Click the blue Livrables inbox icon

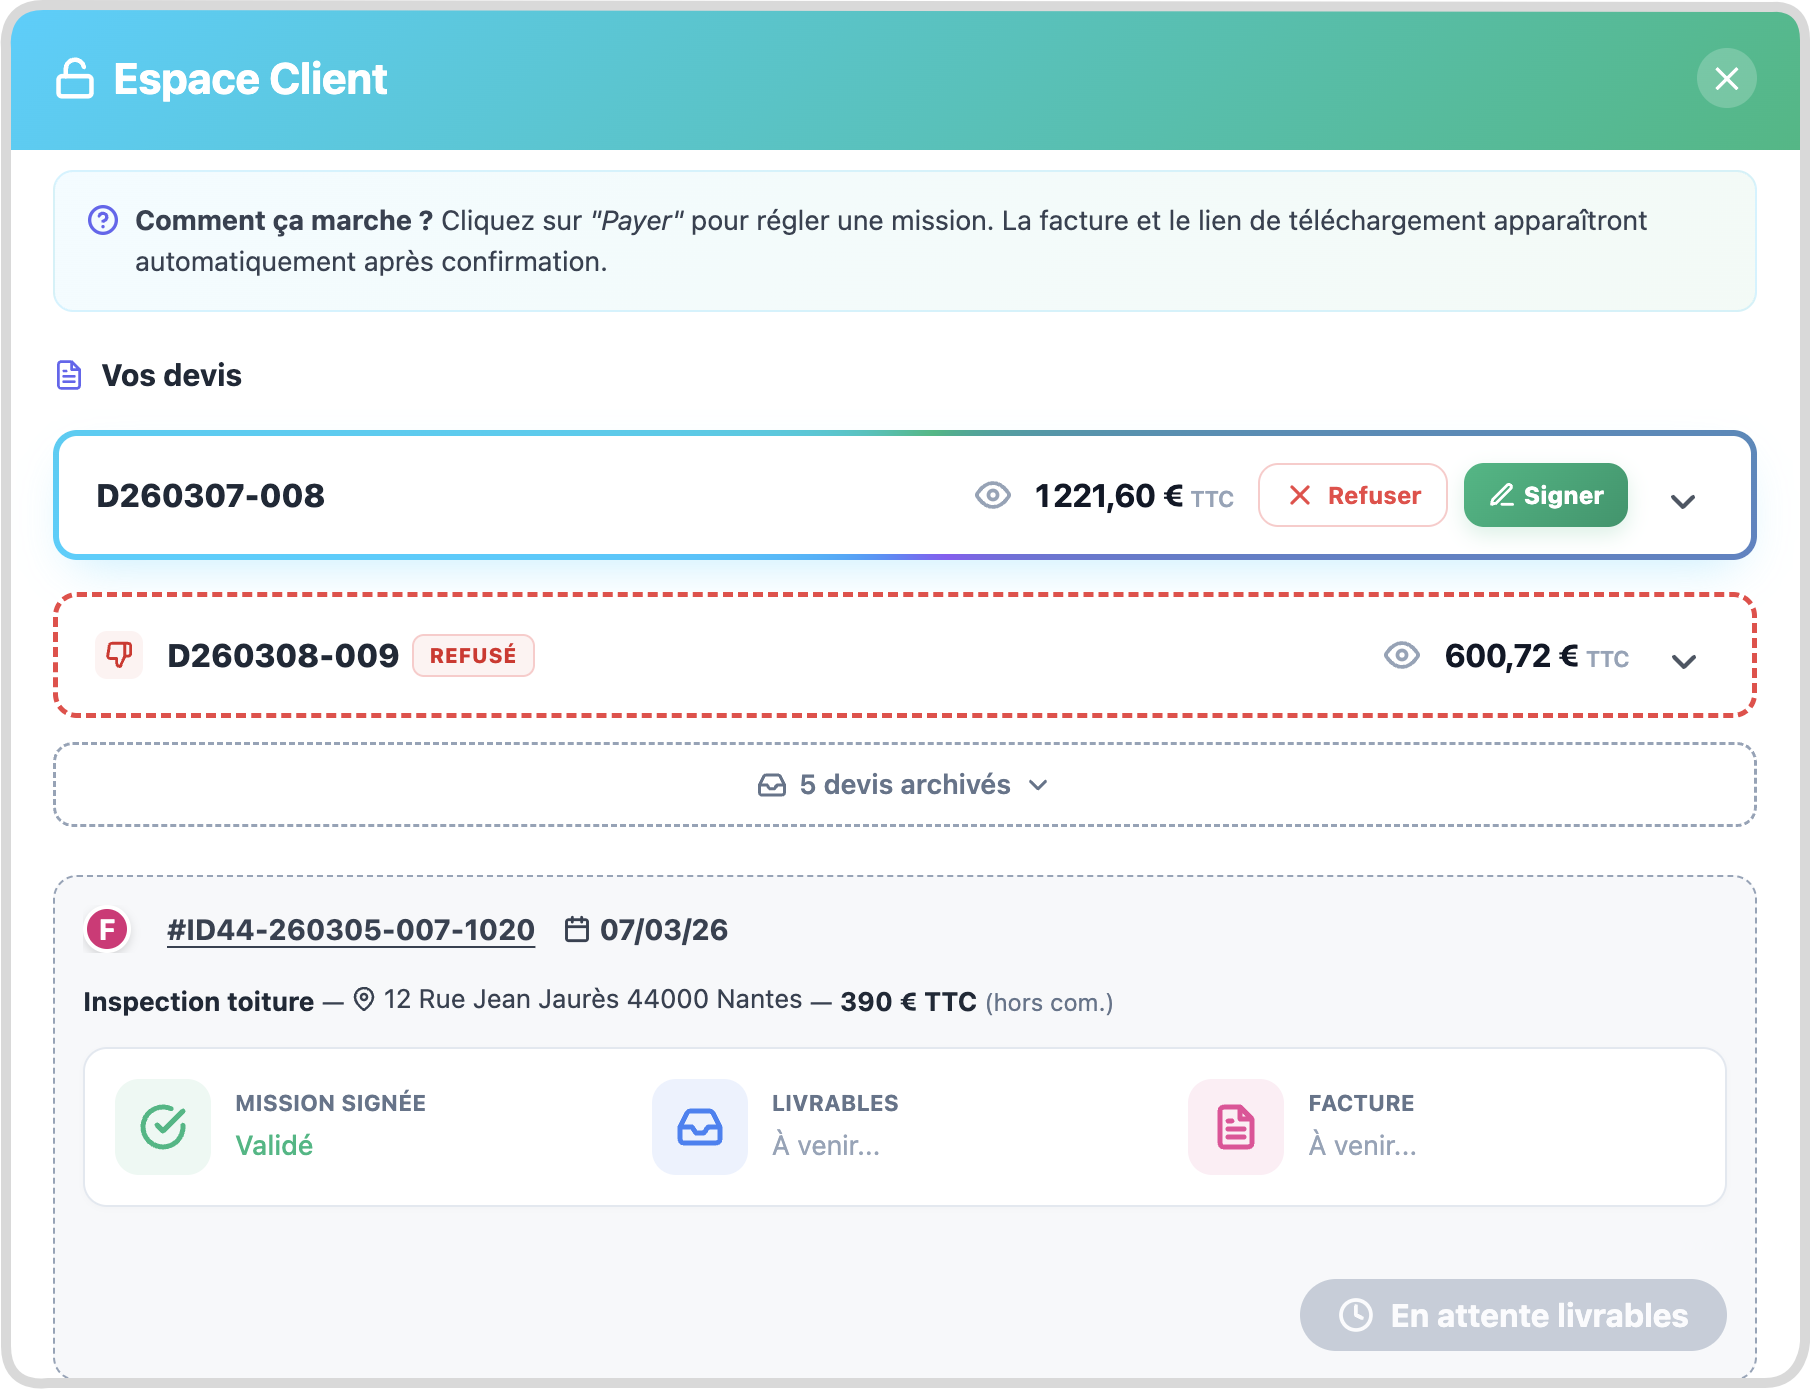(x=700, y=1127)
